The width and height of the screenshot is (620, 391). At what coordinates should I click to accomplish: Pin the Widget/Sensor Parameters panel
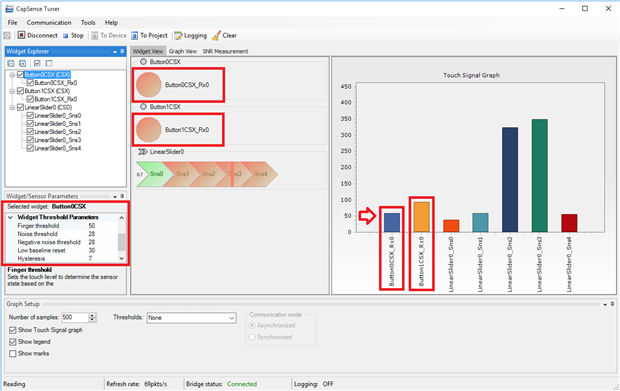(x=122, y=196)
